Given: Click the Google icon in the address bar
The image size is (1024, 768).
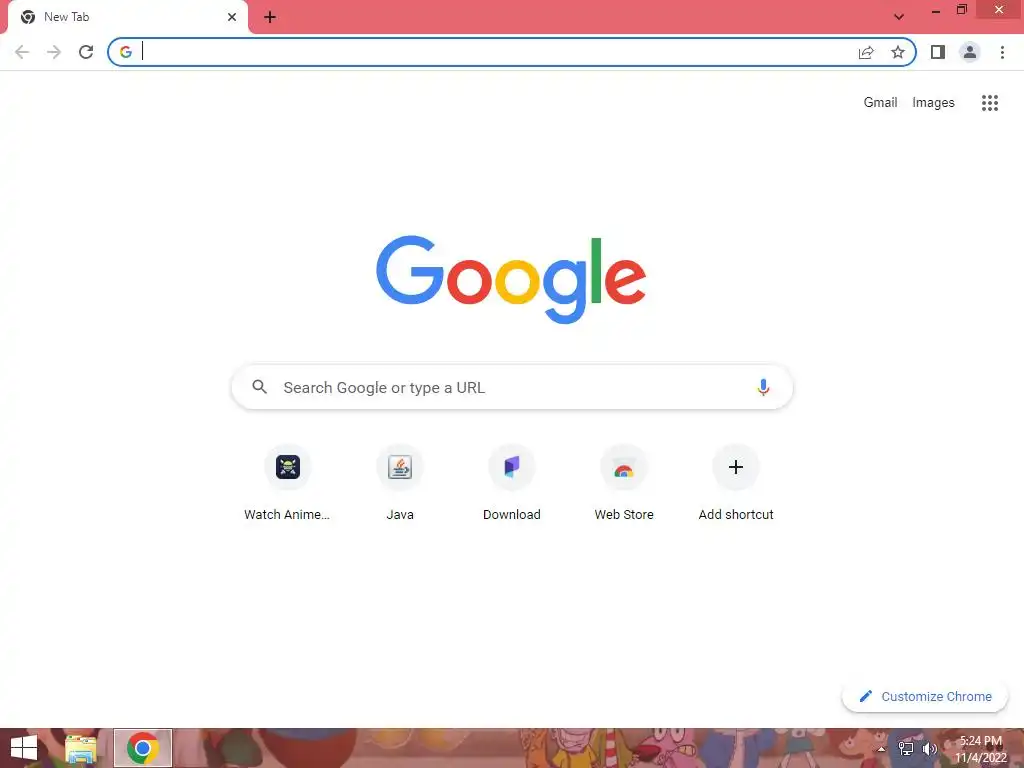Looking at the screenshot, I should [x=126, y=52].
